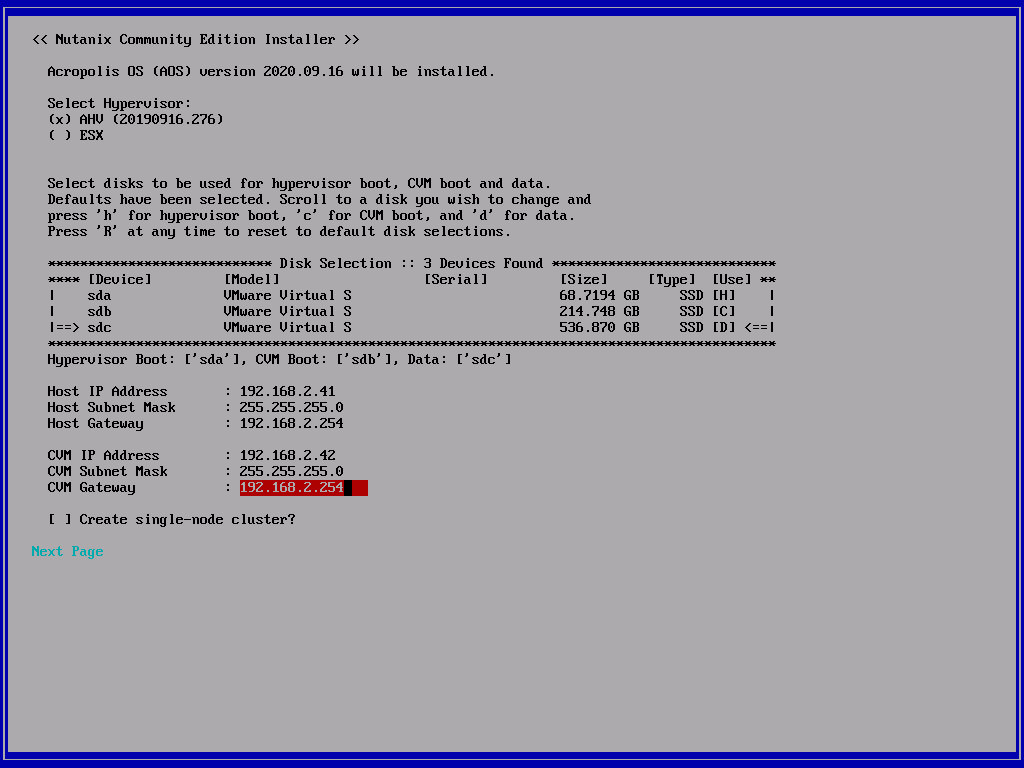
Task: Select the sdb disk row
Action: [x=412, y=312]
